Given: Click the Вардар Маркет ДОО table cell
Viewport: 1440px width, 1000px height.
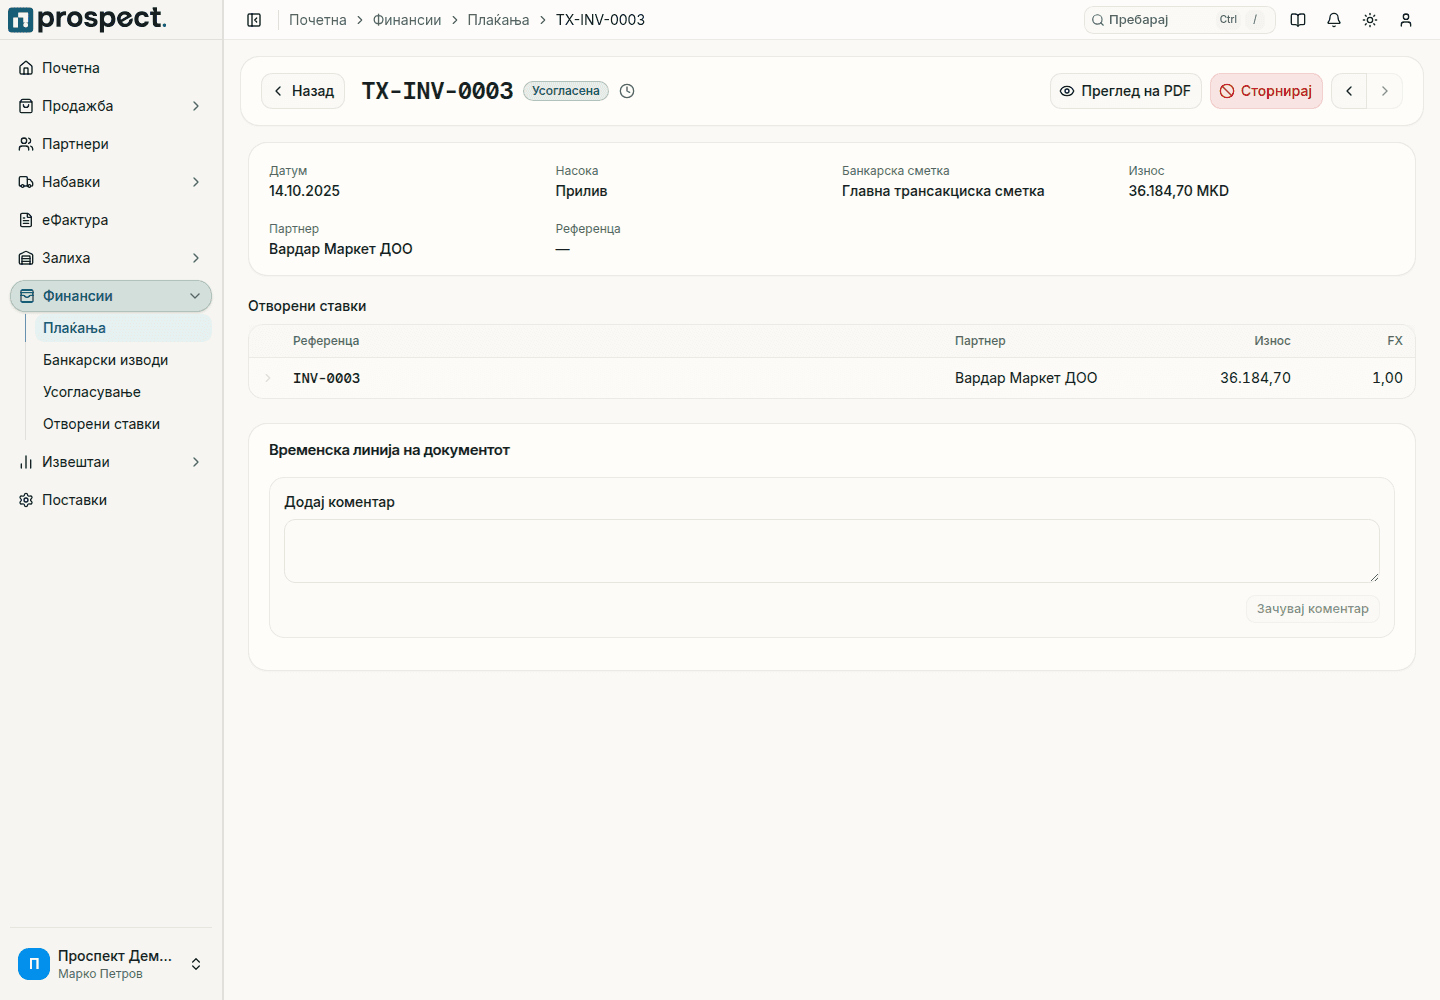Looking at the screenshot, I should 1026,378.
